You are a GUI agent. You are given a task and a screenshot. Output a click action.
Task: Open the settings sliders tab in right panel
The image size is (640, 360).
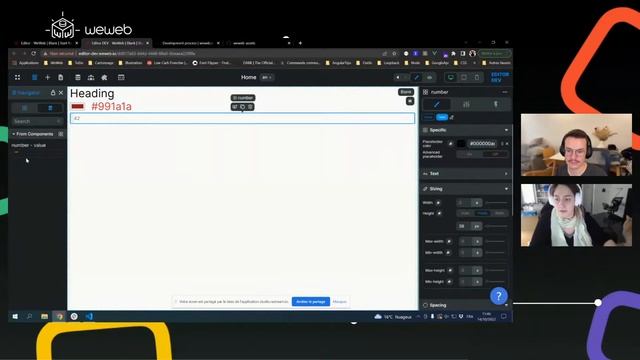coord(466,104)
